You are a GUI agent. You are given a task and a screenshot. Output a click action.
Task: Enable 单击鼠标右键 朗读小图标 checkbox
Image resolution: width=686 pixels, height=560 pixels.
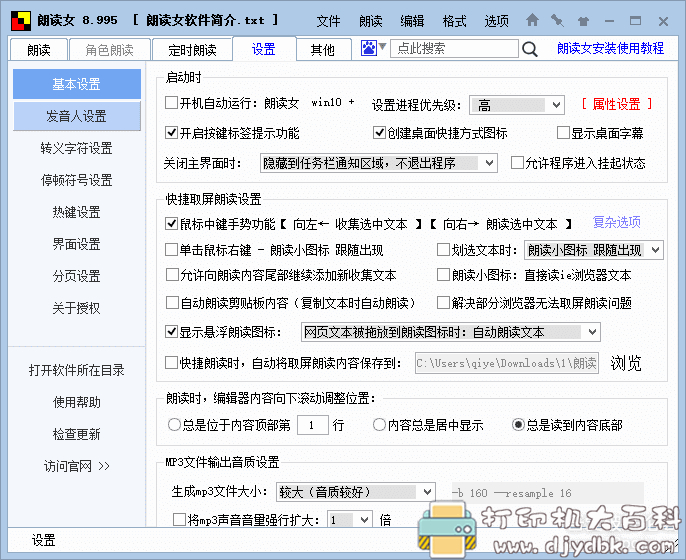(x=171, y=250)
